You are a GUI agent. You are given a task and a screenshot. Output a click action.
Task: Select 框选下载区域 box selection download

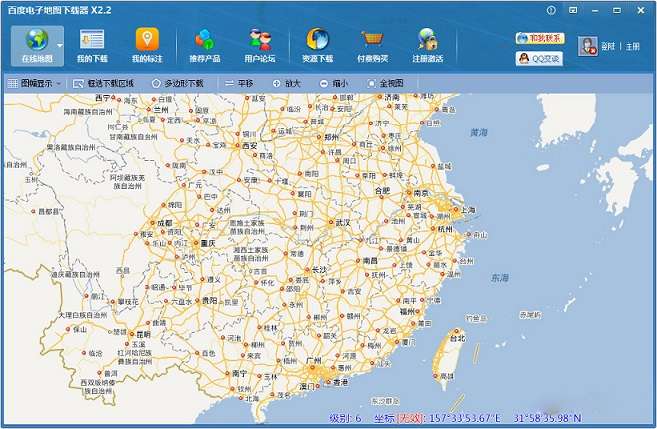104,83
